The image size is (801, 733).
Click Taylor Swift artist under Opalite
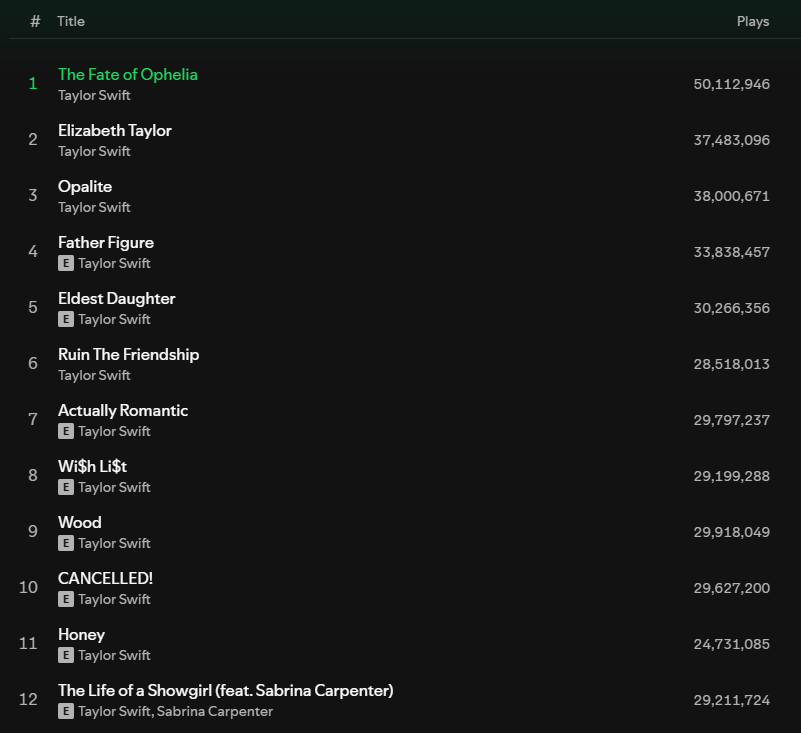pyautogui.click(x=94, y=207)
